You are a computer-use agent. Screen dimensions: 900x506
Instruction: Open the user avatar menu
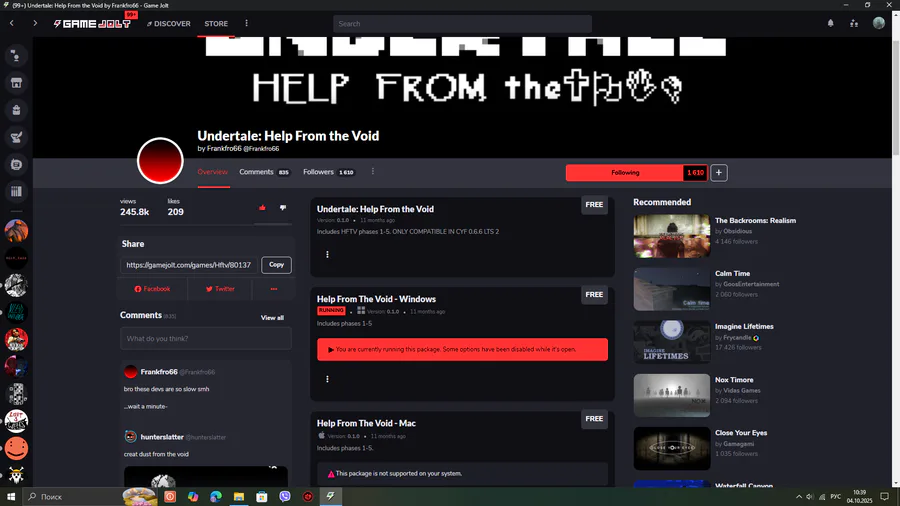pos(879,23)
